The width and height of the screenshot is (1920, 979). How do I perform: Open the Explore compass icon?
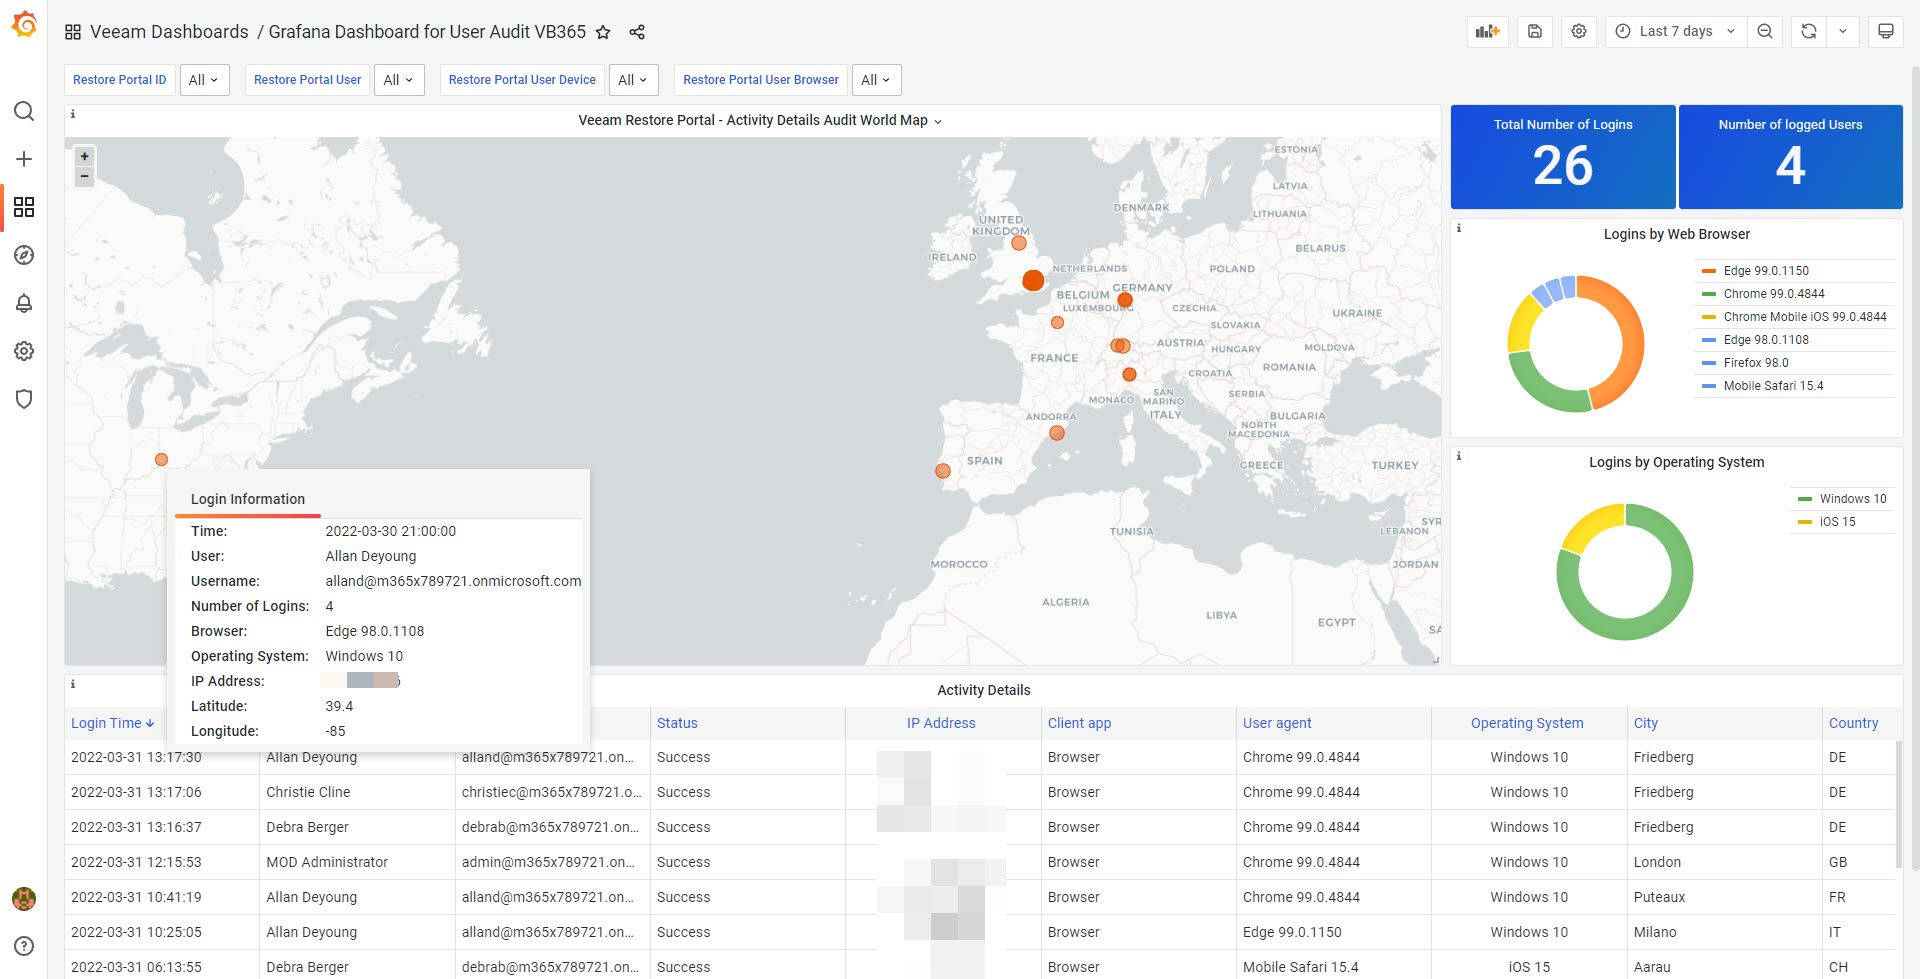pyautogui.click(x=24, y=255)
